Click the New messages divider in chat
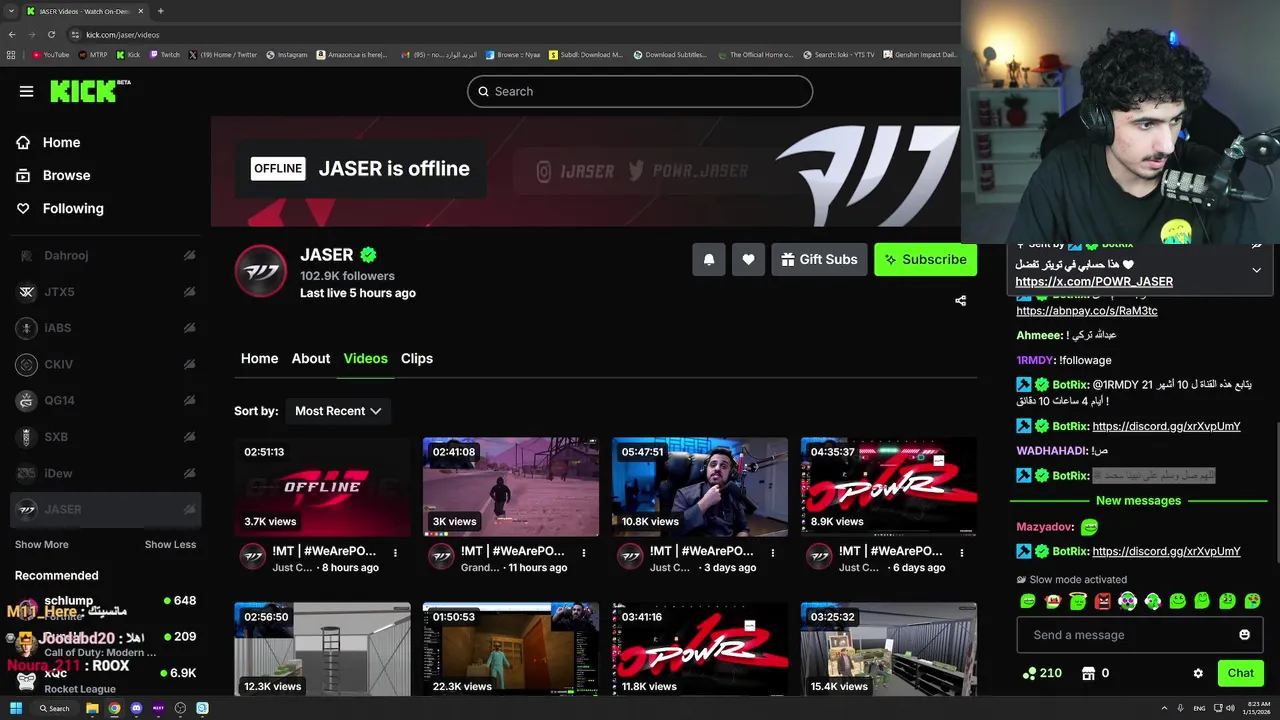Image resolution: width=1280 pixels, height=720 pixels. tap(1138, 501)
